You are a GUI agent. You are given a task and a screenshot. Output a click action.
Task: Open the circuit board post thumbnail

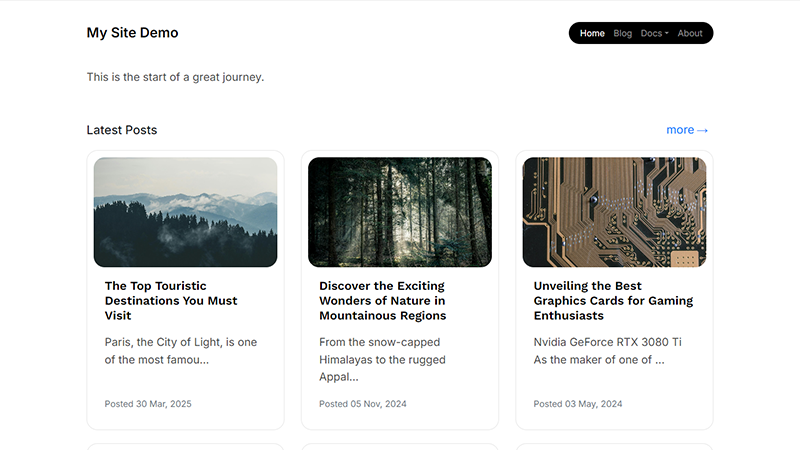tap(614, 212)
